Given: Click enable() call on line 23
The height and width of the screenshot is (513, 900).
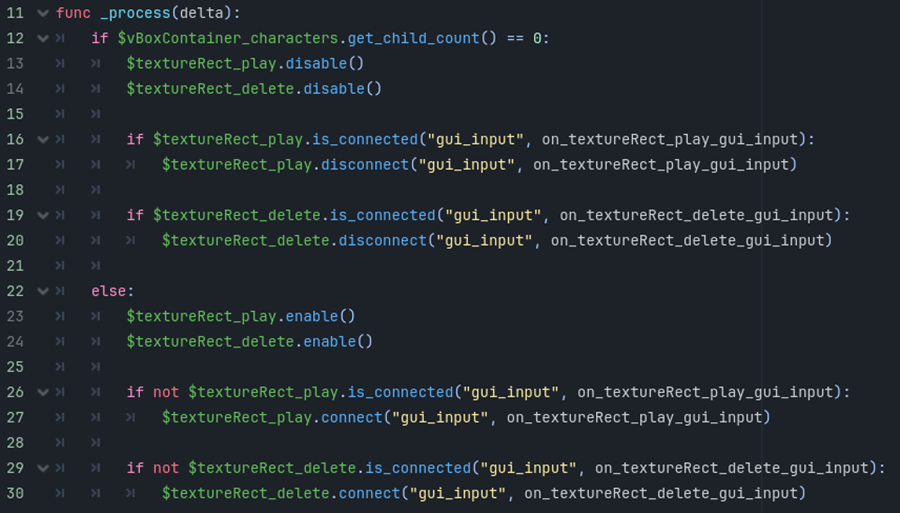Looking at the screenshot, I should tap(321, 316).
